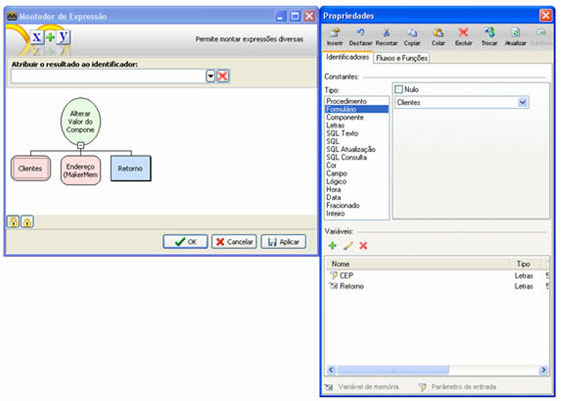This screenshot has width=561, height=401.
Task: Click the Copiar copy icon
Action: (x=412, y=33)
